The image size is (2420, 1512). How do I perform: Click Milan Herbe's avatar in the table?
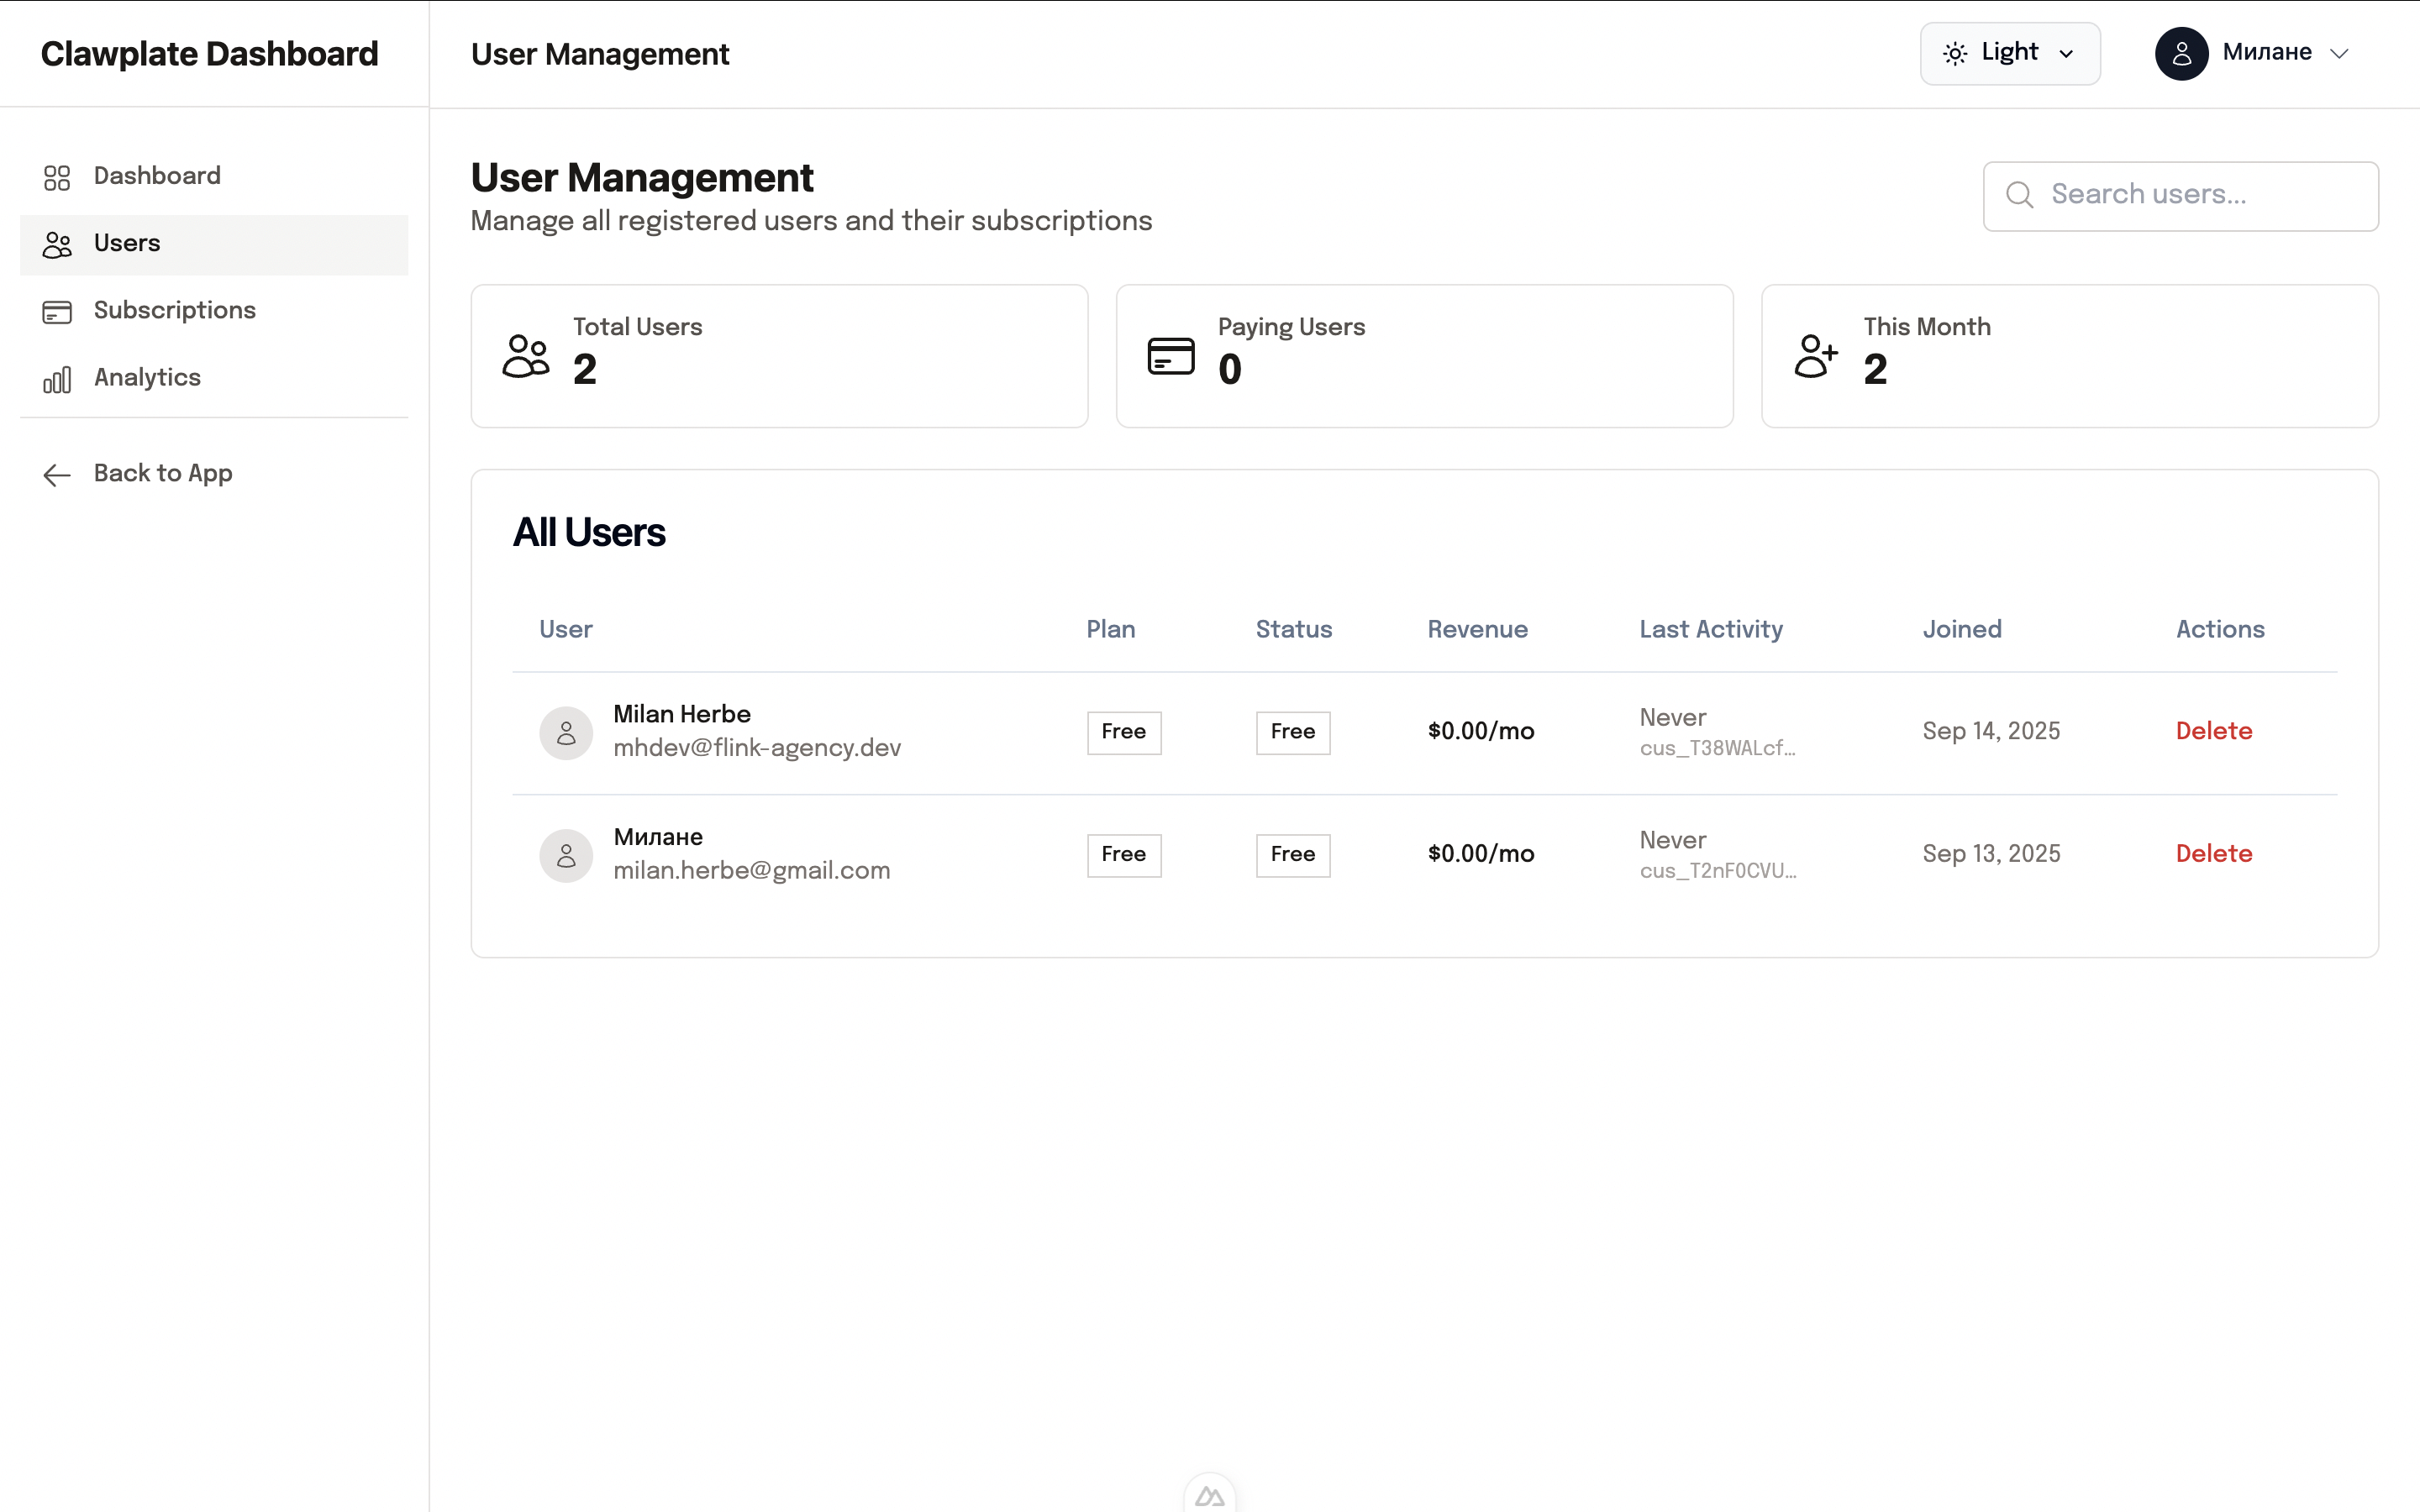coord(565,732)
